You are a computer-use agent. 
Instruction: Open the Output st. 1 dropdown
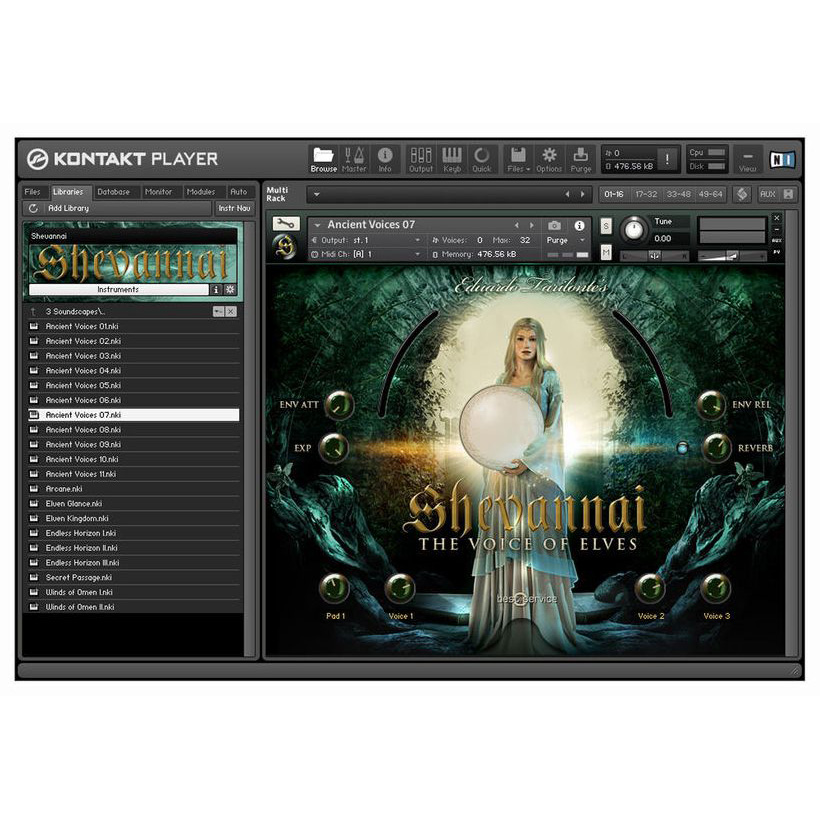417,240
